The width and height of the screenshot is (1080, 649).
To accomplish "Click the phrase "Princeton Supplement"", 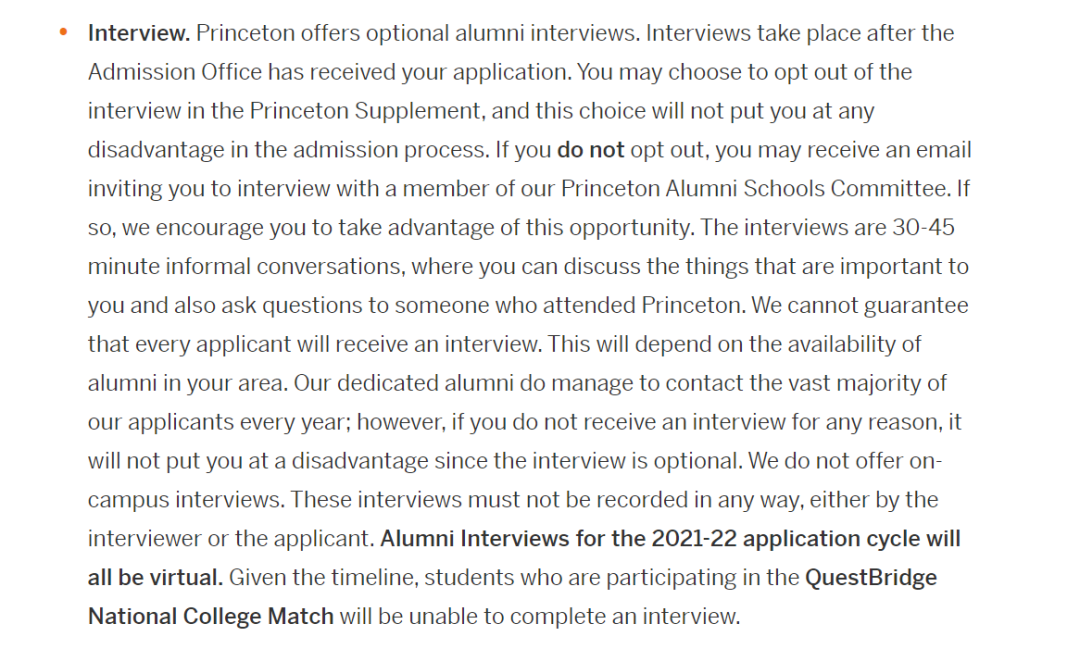I will coord(365,111).
